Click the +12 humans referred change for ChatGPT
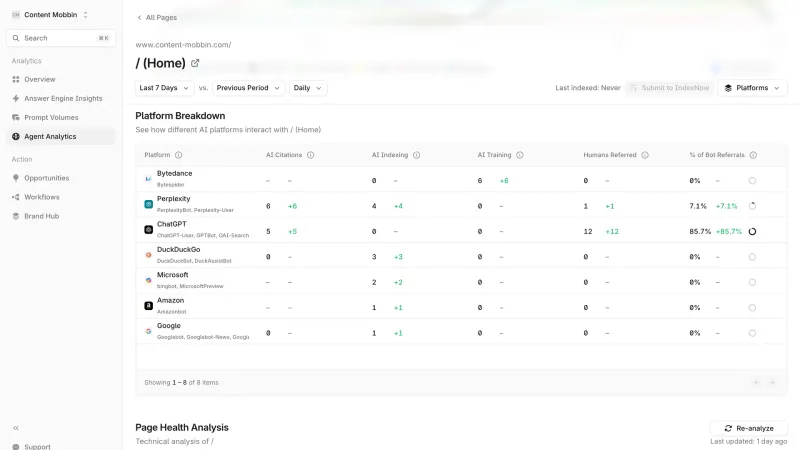The image size is (800, 450). coord(612,232)
